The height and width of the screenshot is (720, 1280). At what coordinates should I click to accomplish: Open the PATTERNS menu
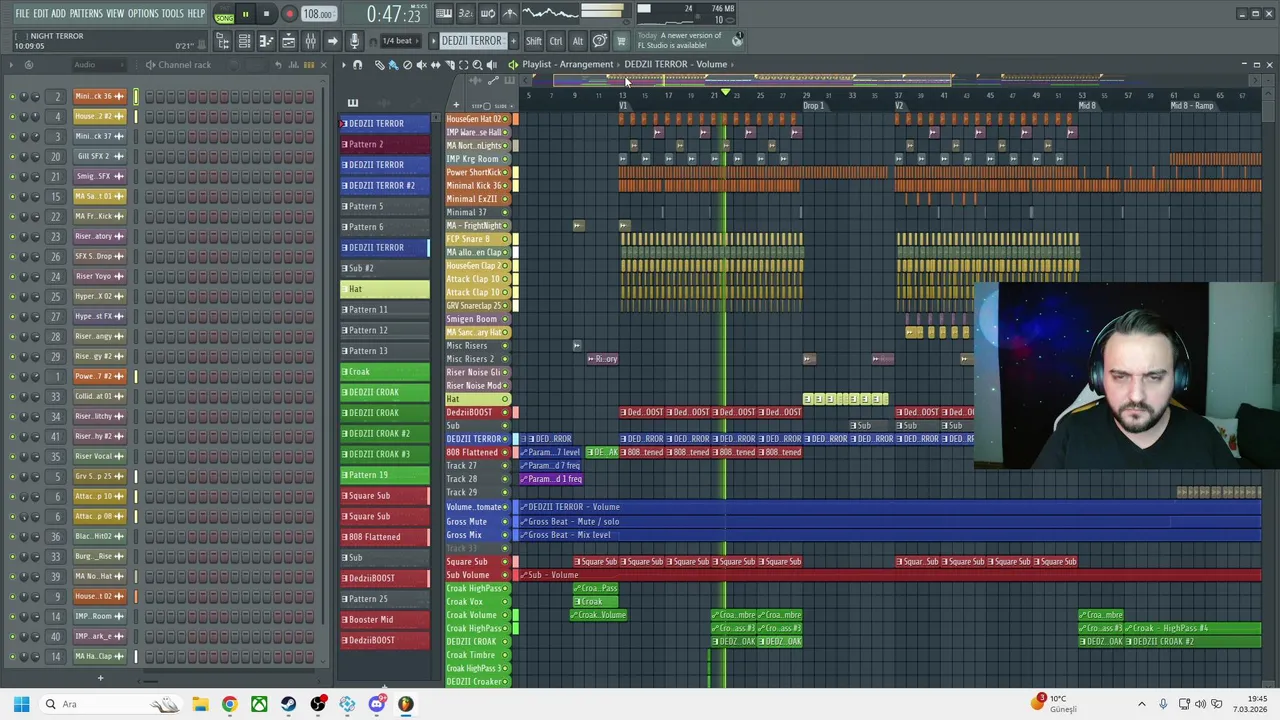click(86, 14)
